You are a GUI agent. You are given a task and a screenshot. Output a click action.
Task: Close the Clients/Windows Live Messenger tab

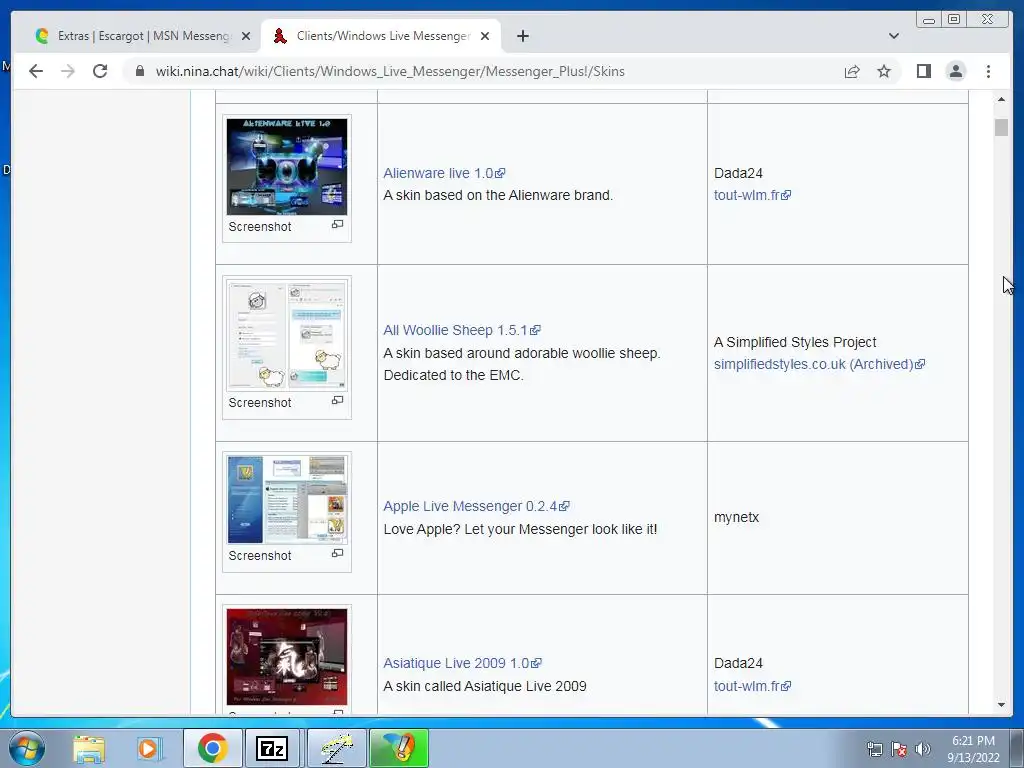coord(485,36)
